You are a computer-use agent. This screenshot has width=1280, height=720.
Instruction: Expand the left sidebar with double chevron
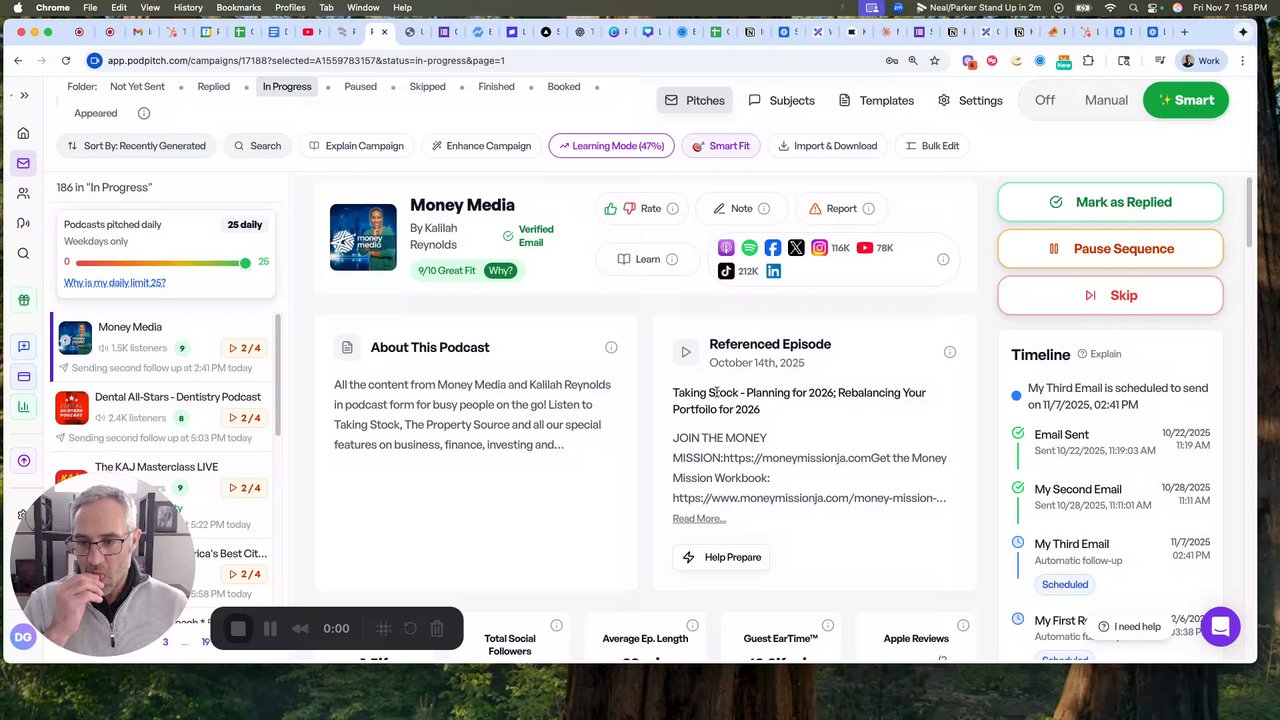point(24,96)
